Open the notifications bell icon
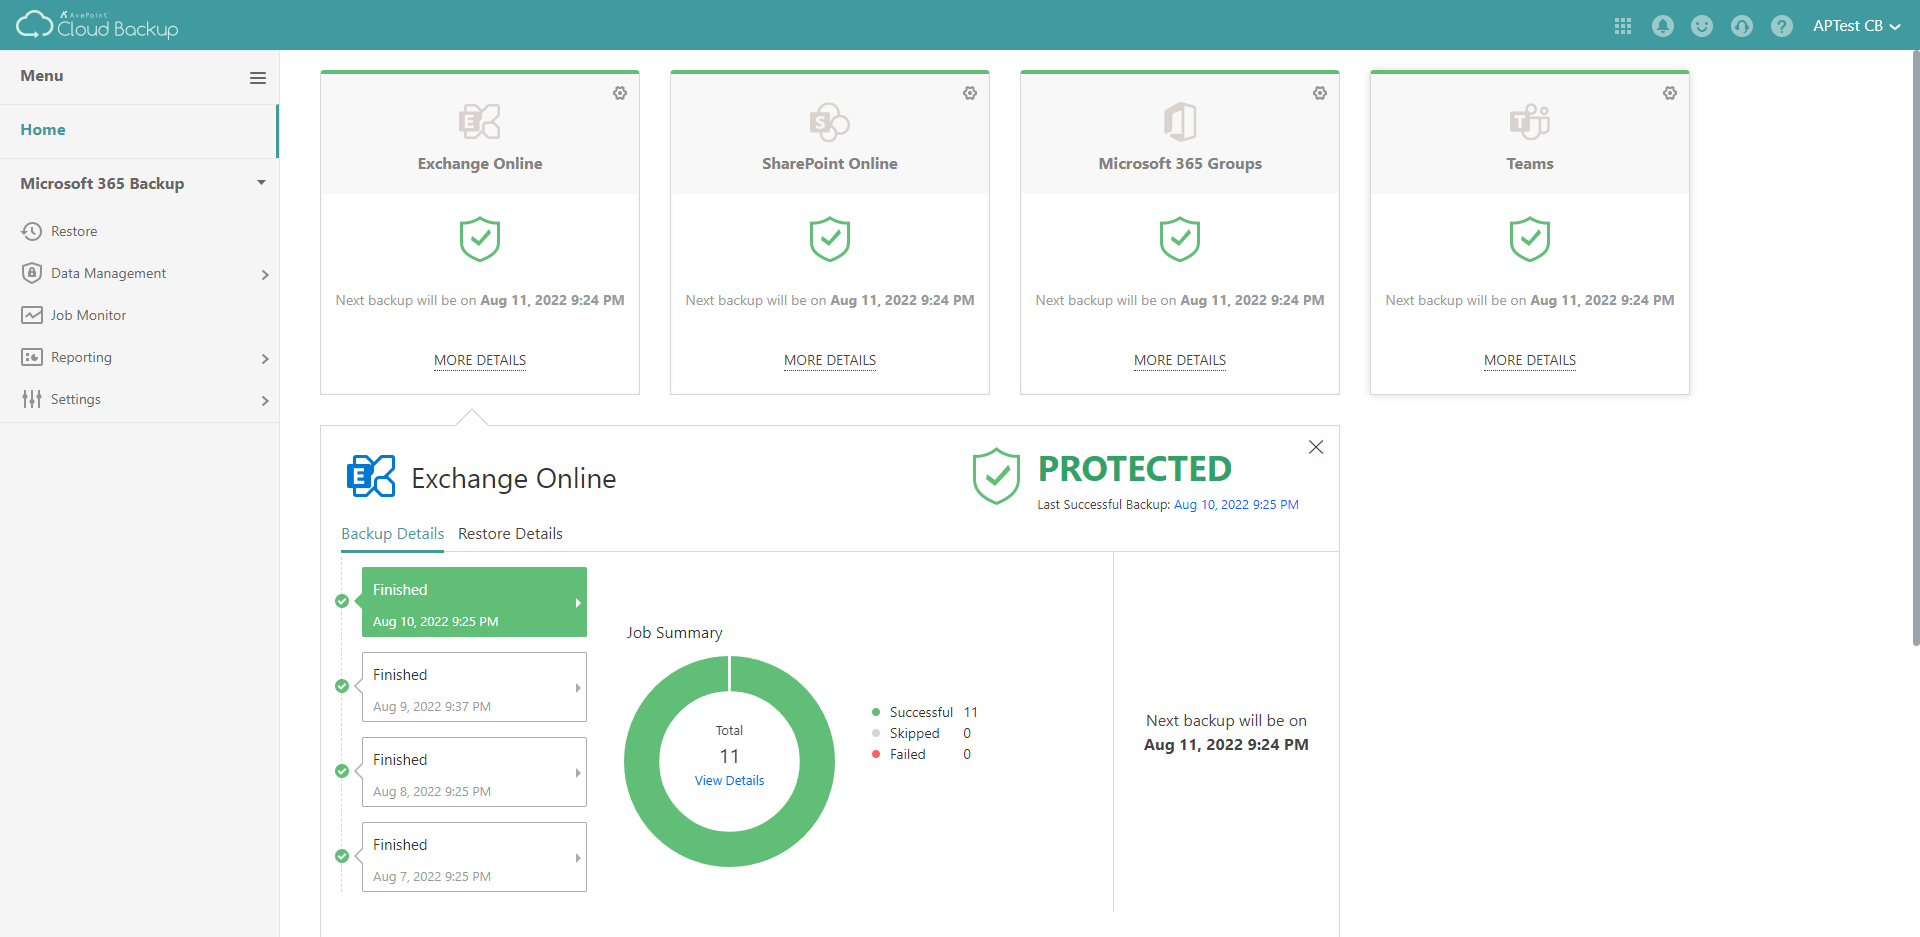Viewport: 1920px width, 937px height. (1663, 26)
